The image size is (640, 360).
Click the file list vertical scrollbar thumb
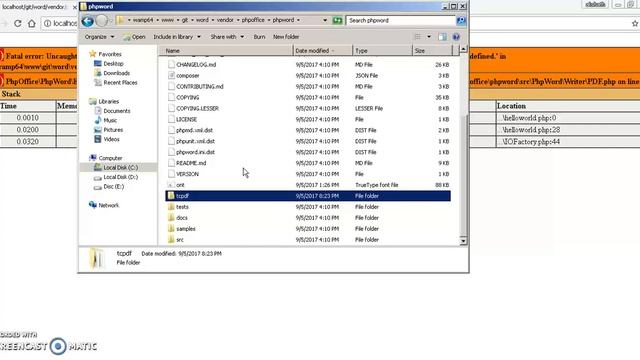click(x=463, y=175)
